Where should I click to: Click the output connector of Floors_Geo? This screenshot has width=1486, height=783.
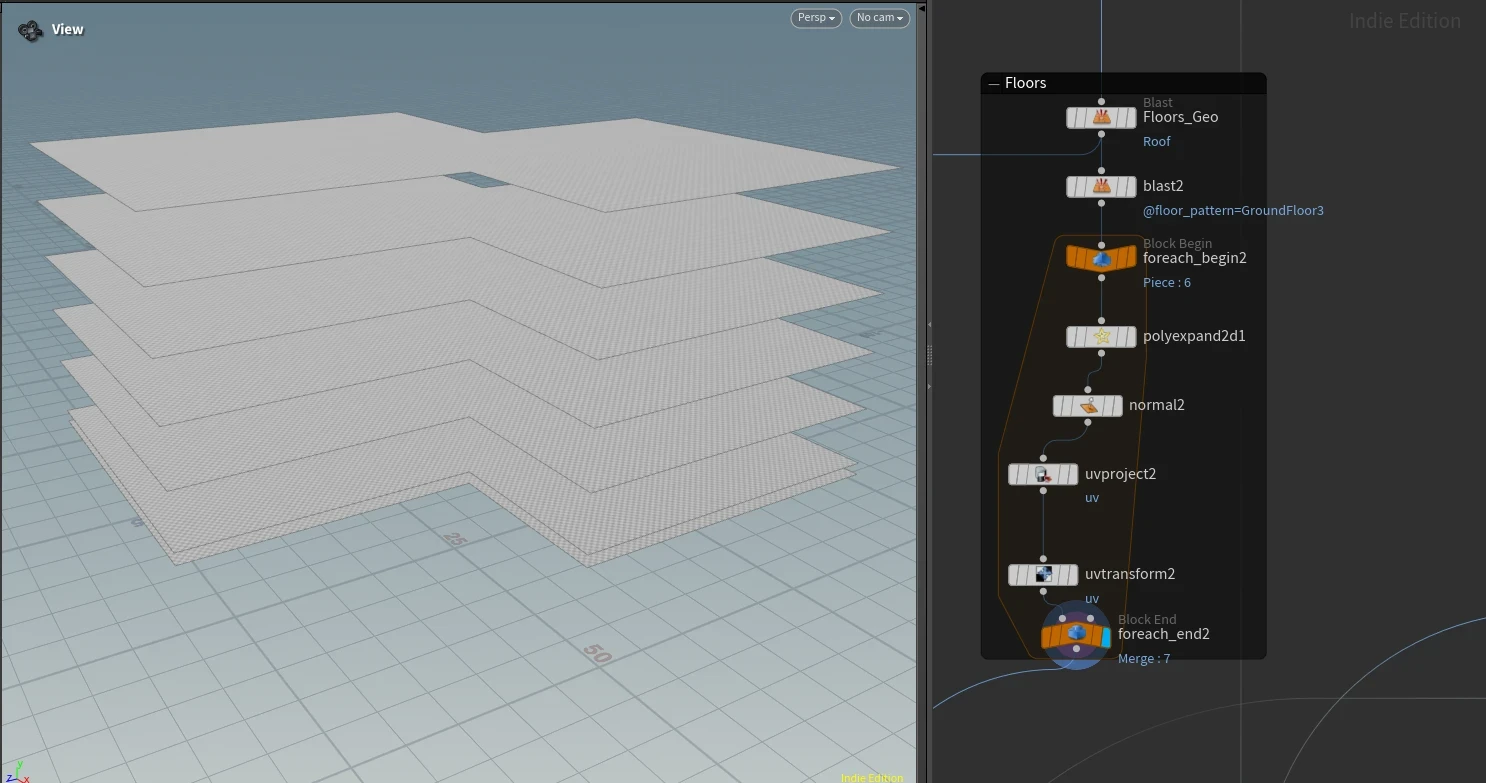coord(1102,134)
